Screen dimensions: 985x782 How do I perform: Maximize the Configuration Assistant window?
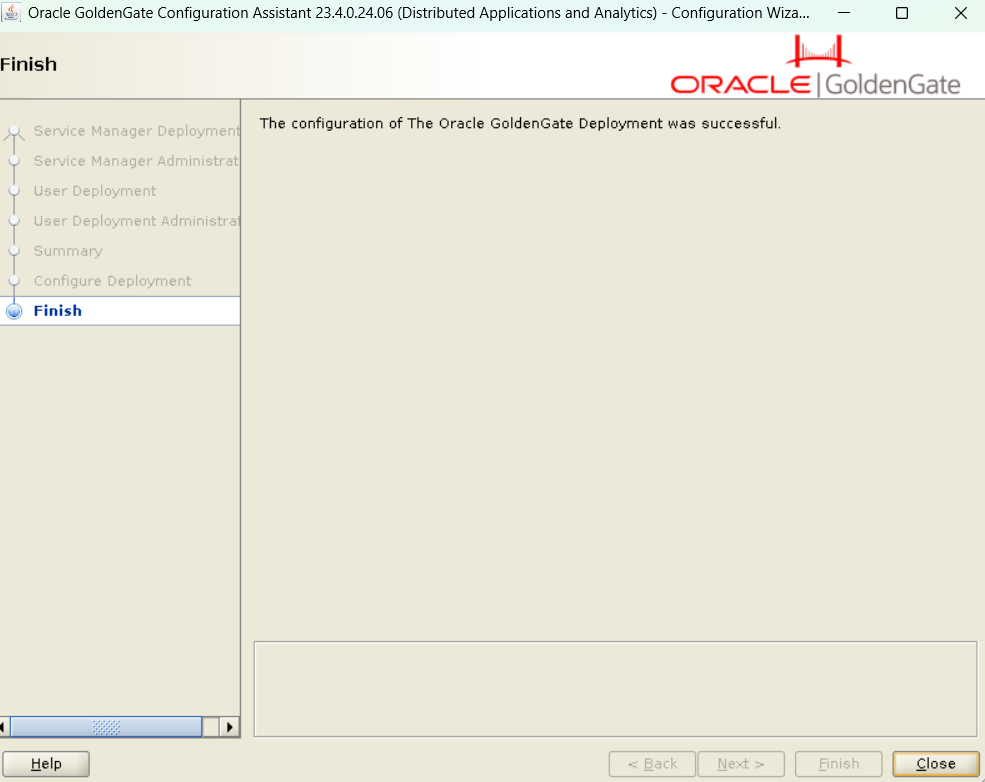point(902,13)
